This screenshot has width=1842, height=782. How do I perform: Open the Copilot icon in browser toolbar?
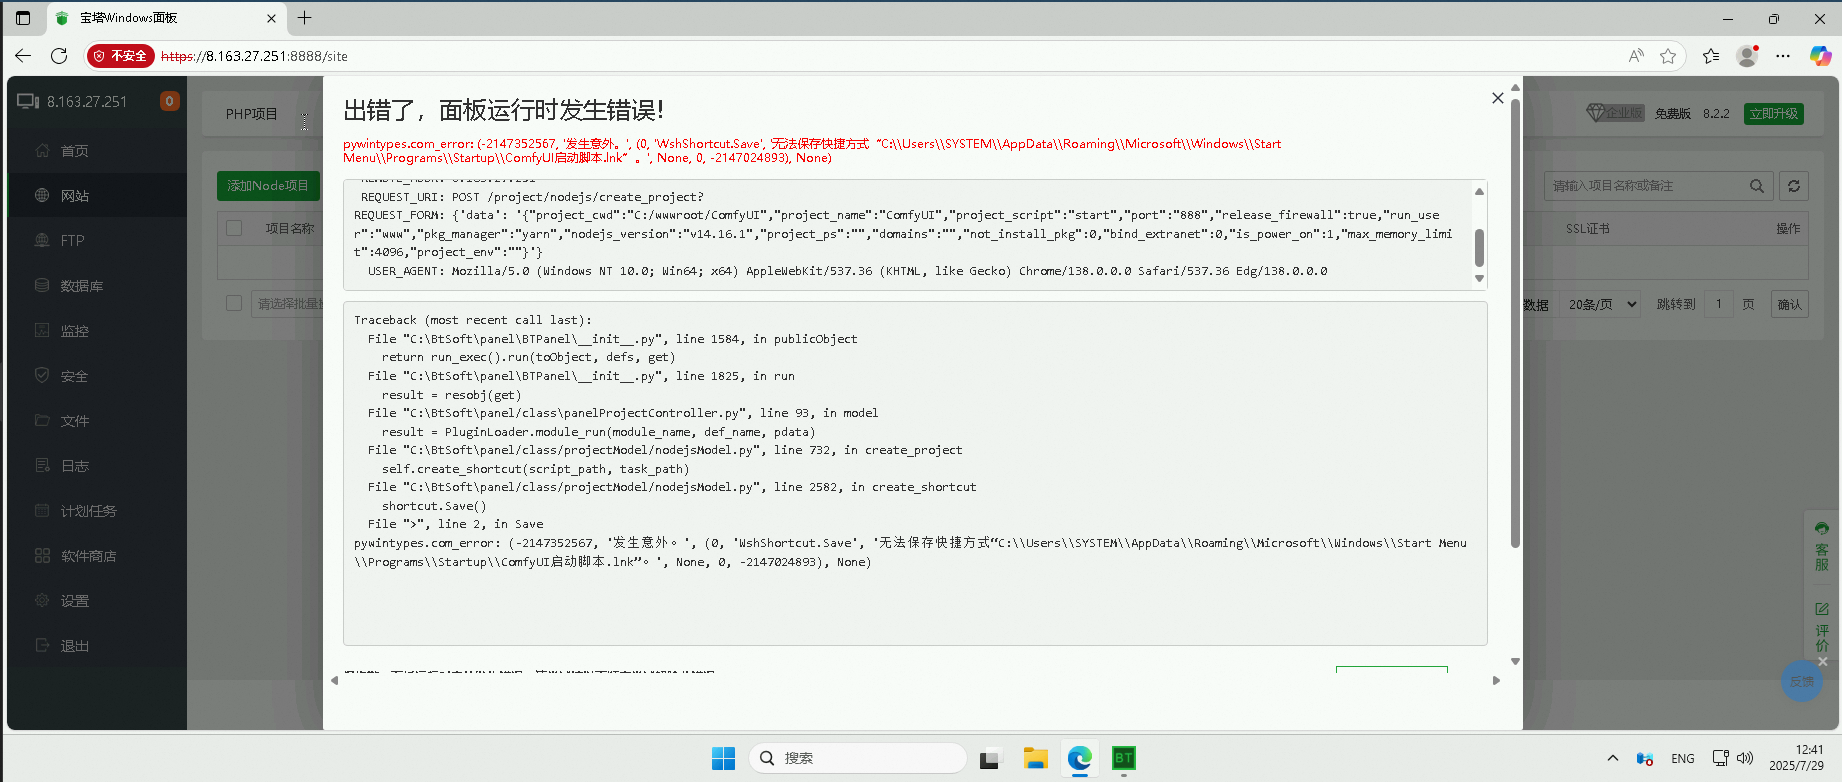1820,56
